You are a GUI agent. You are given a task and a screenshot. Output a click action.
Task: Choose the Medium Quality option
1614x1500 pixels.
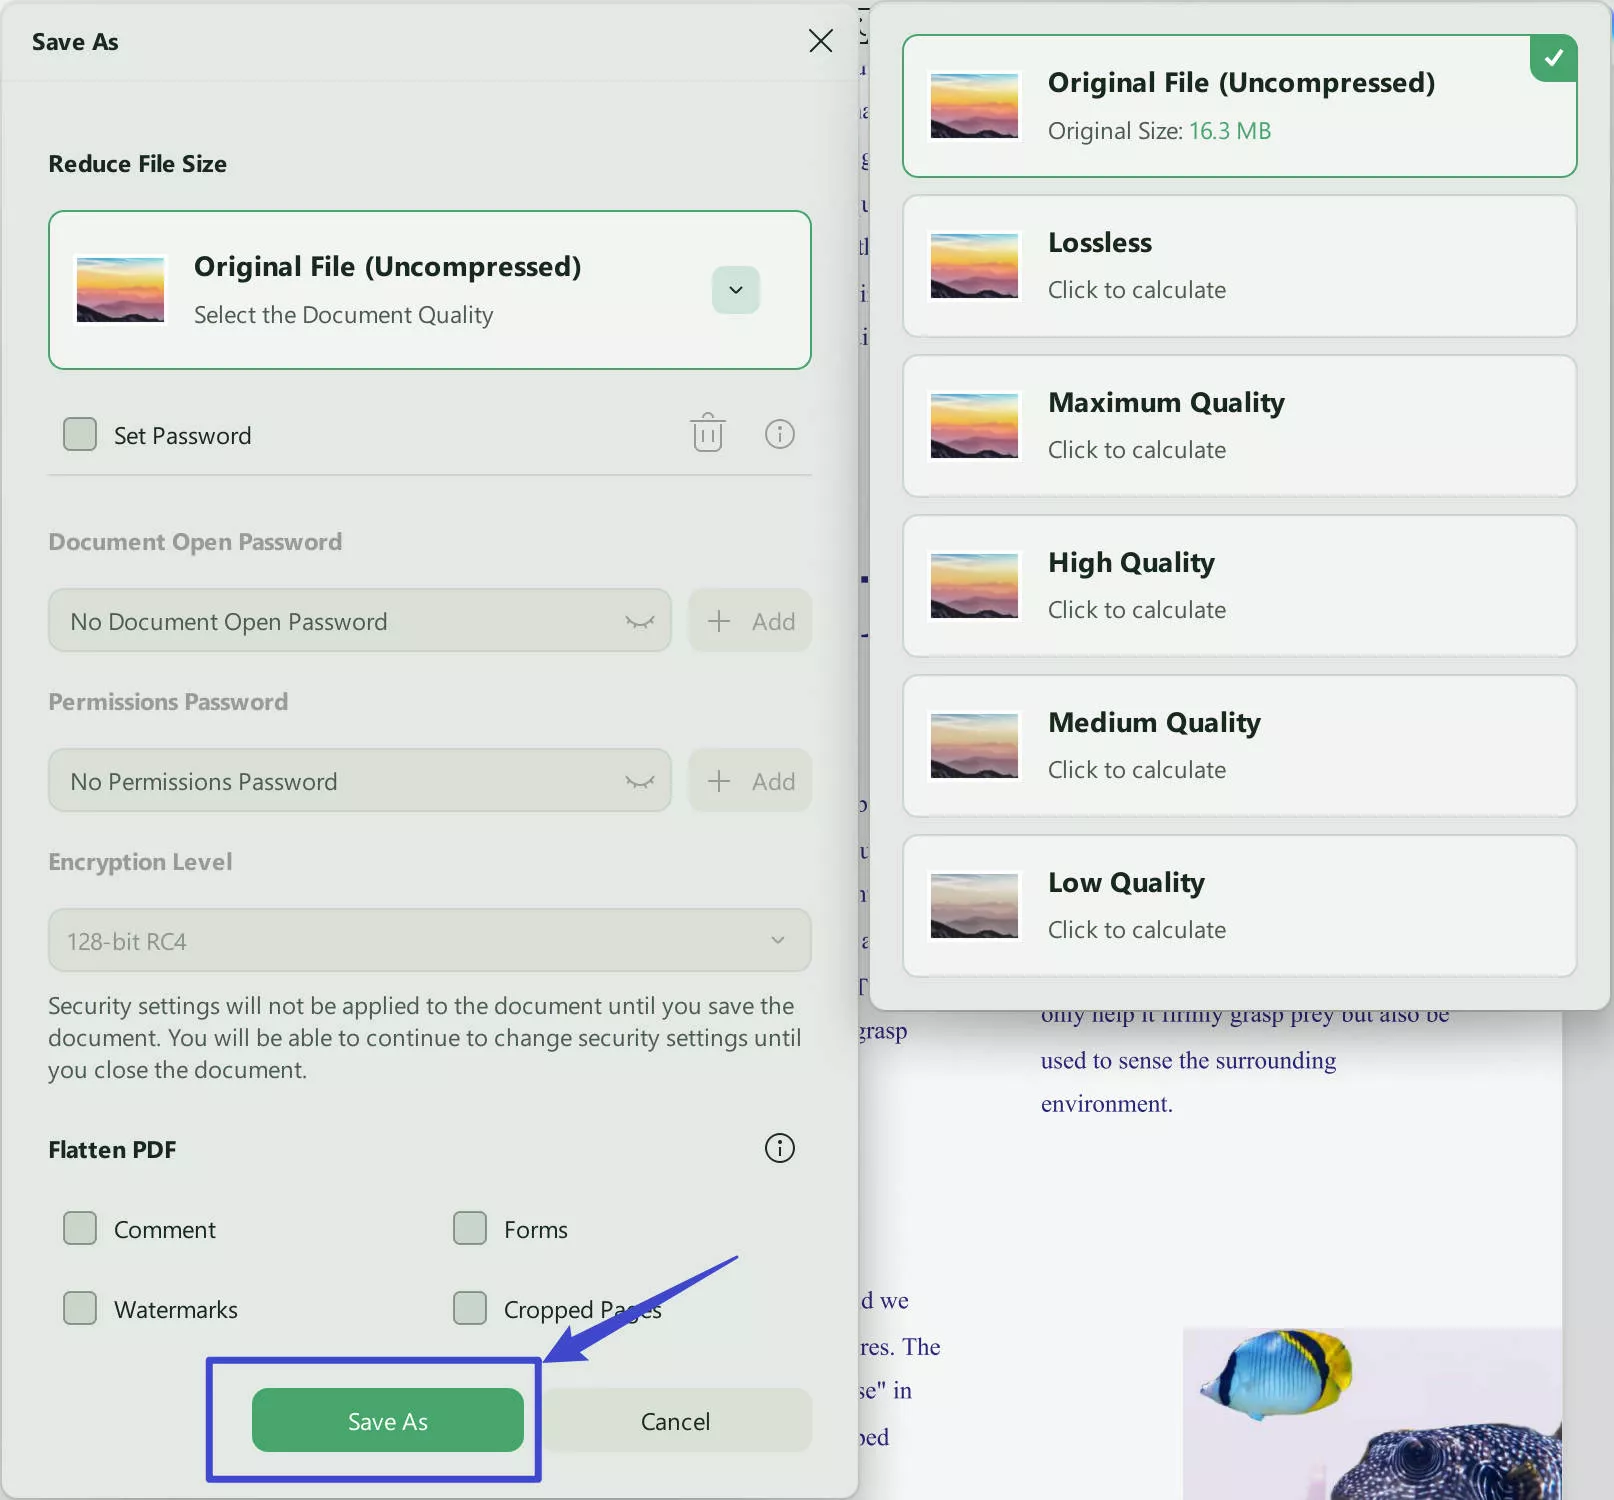tap(1239, 746)
